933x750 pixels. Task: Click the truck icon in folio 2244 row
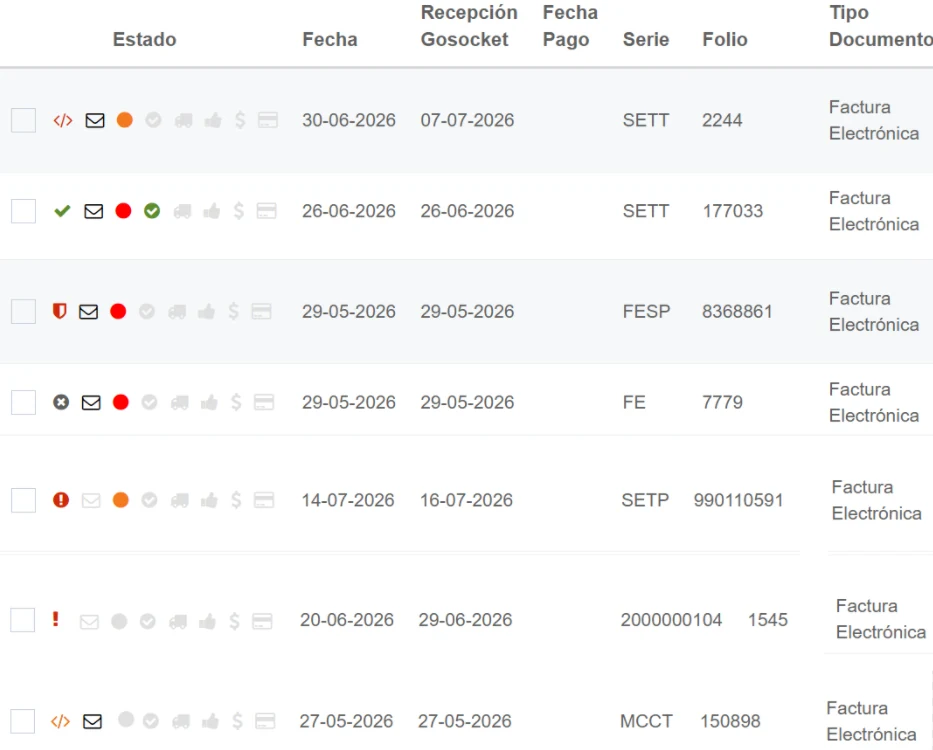point(183,121)
